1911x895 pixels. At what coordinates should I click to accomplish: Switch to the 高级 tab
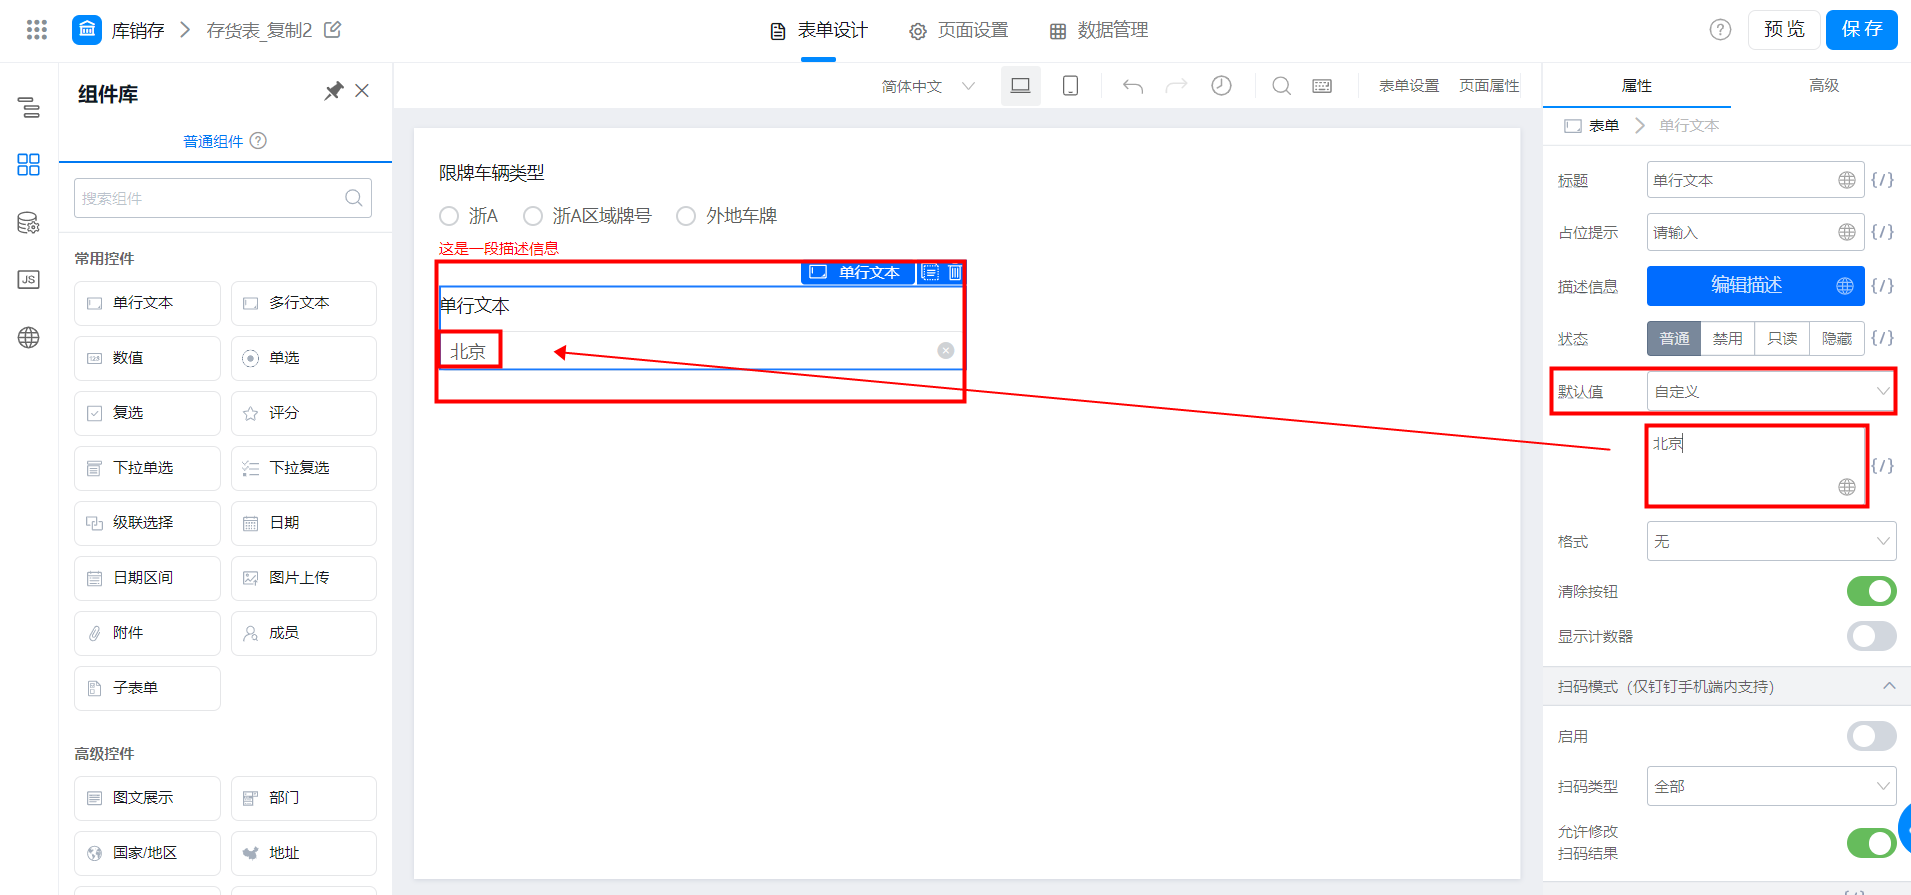point(1824,86)
